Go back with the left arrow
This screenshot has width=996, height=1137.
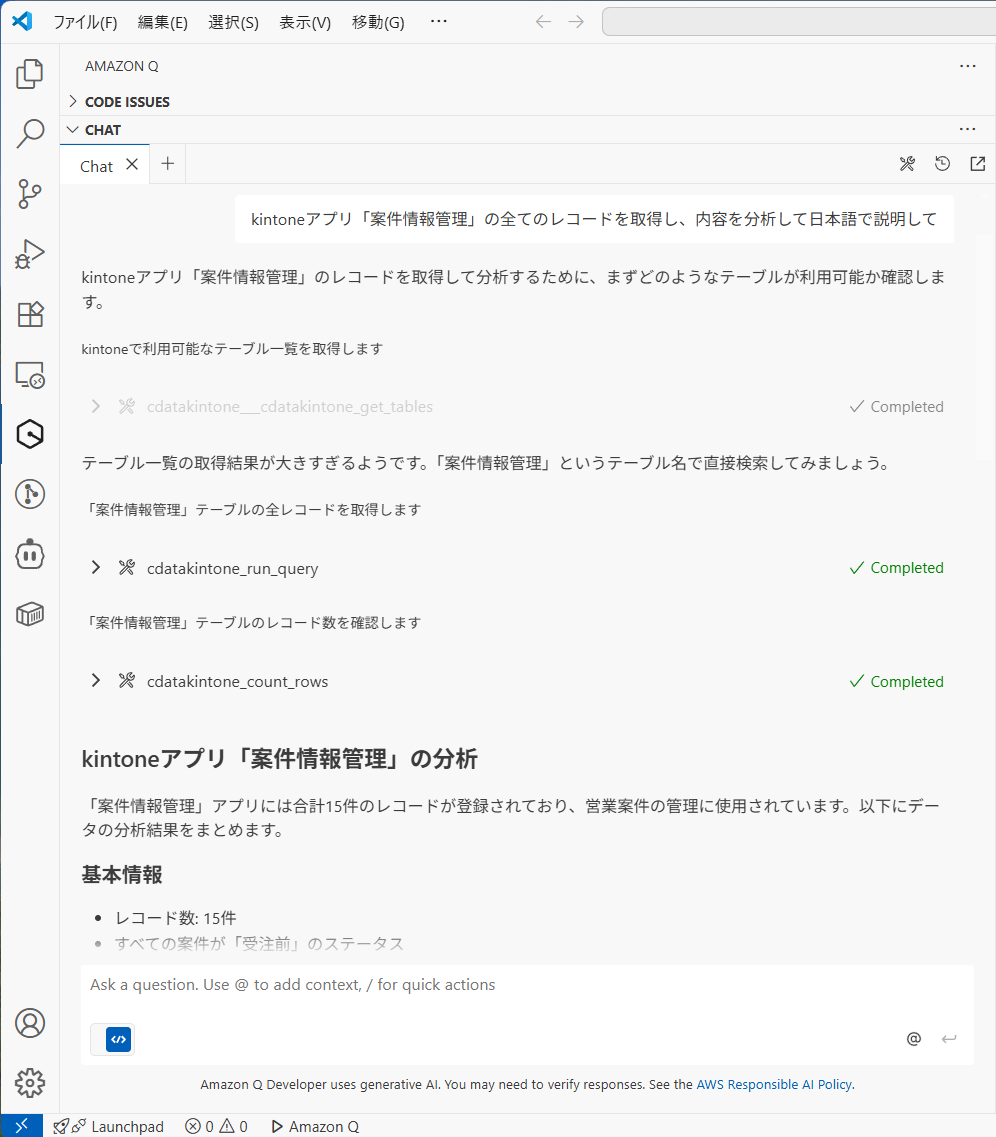543,22
